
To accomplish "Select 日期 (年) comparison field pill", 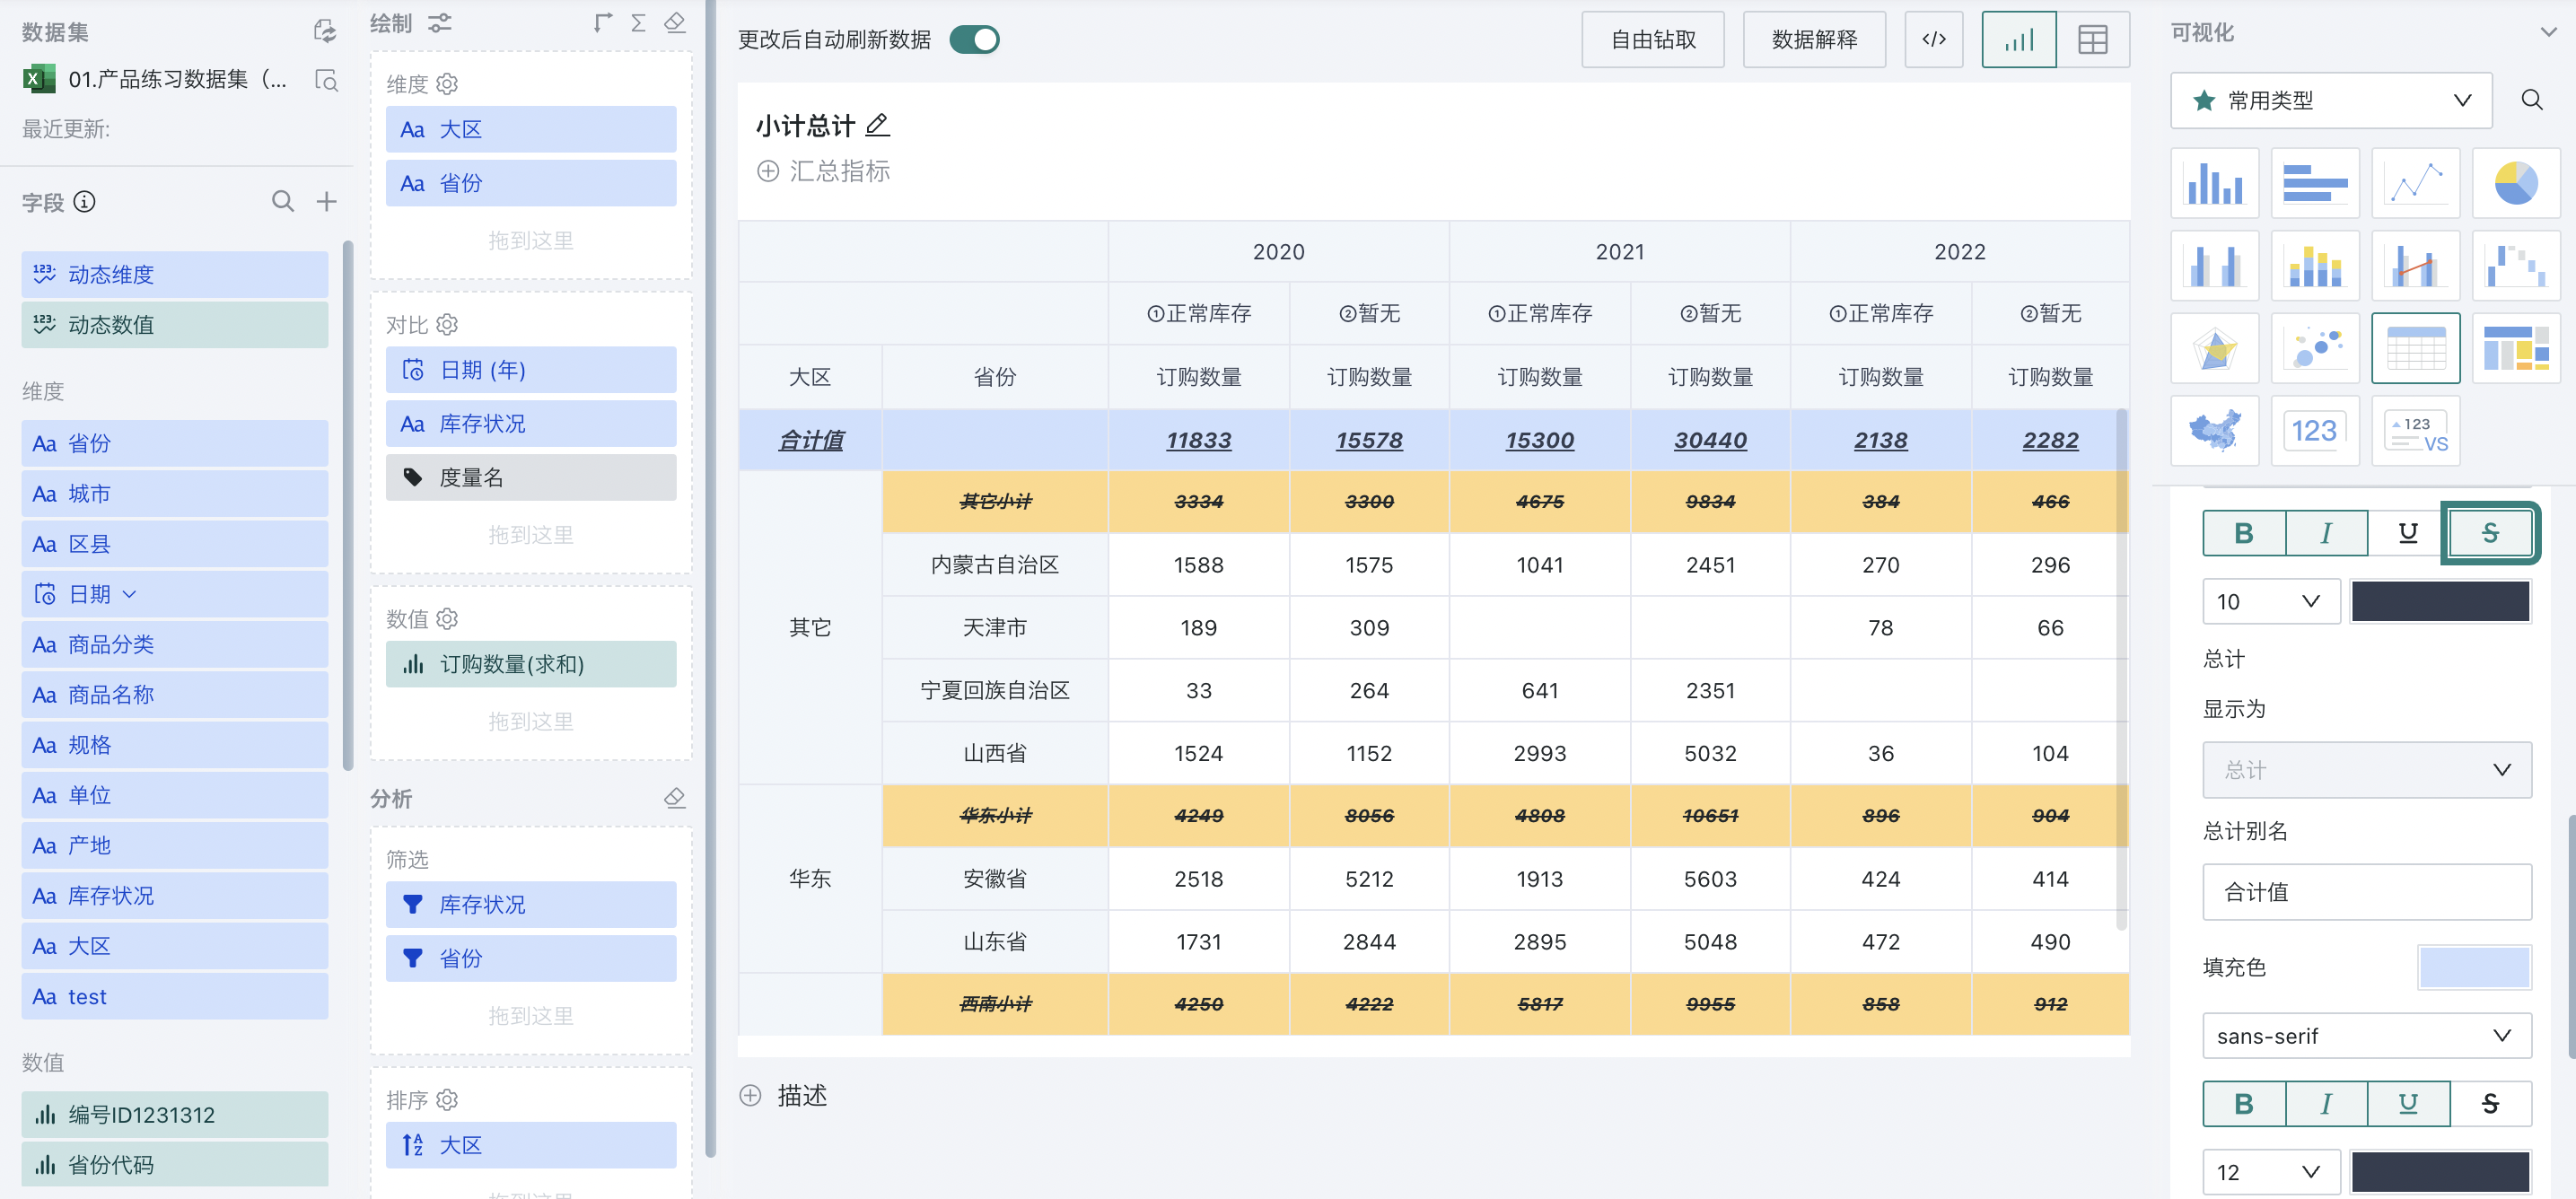I will tap(531, 370).
